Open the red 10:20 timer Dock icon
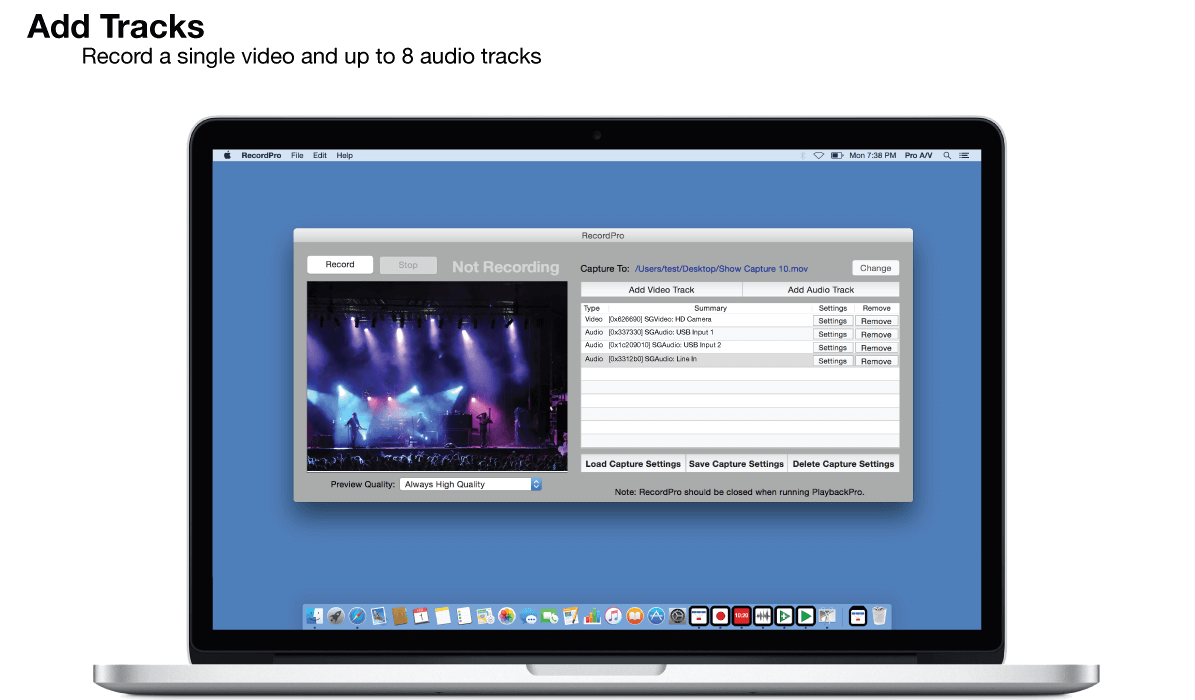1195x700 pixels. [742, 615]
